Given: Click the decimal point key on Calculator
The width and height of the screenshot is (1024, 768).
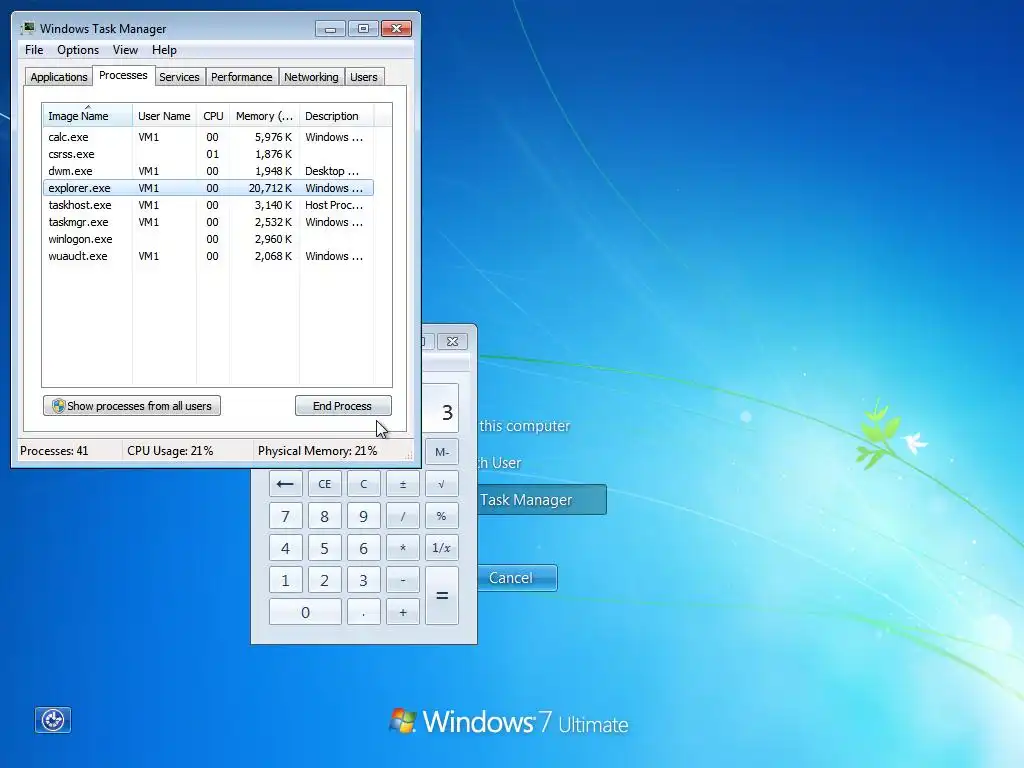Looking at the screenshot, I should tap(364, 612).
